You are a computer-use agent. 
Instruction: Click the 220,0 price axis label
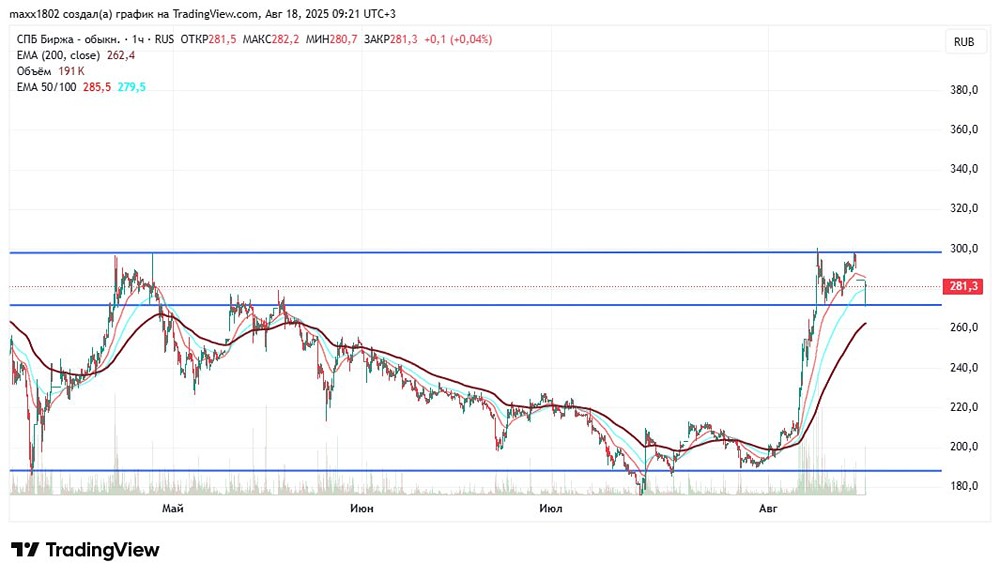coord(964,407)
